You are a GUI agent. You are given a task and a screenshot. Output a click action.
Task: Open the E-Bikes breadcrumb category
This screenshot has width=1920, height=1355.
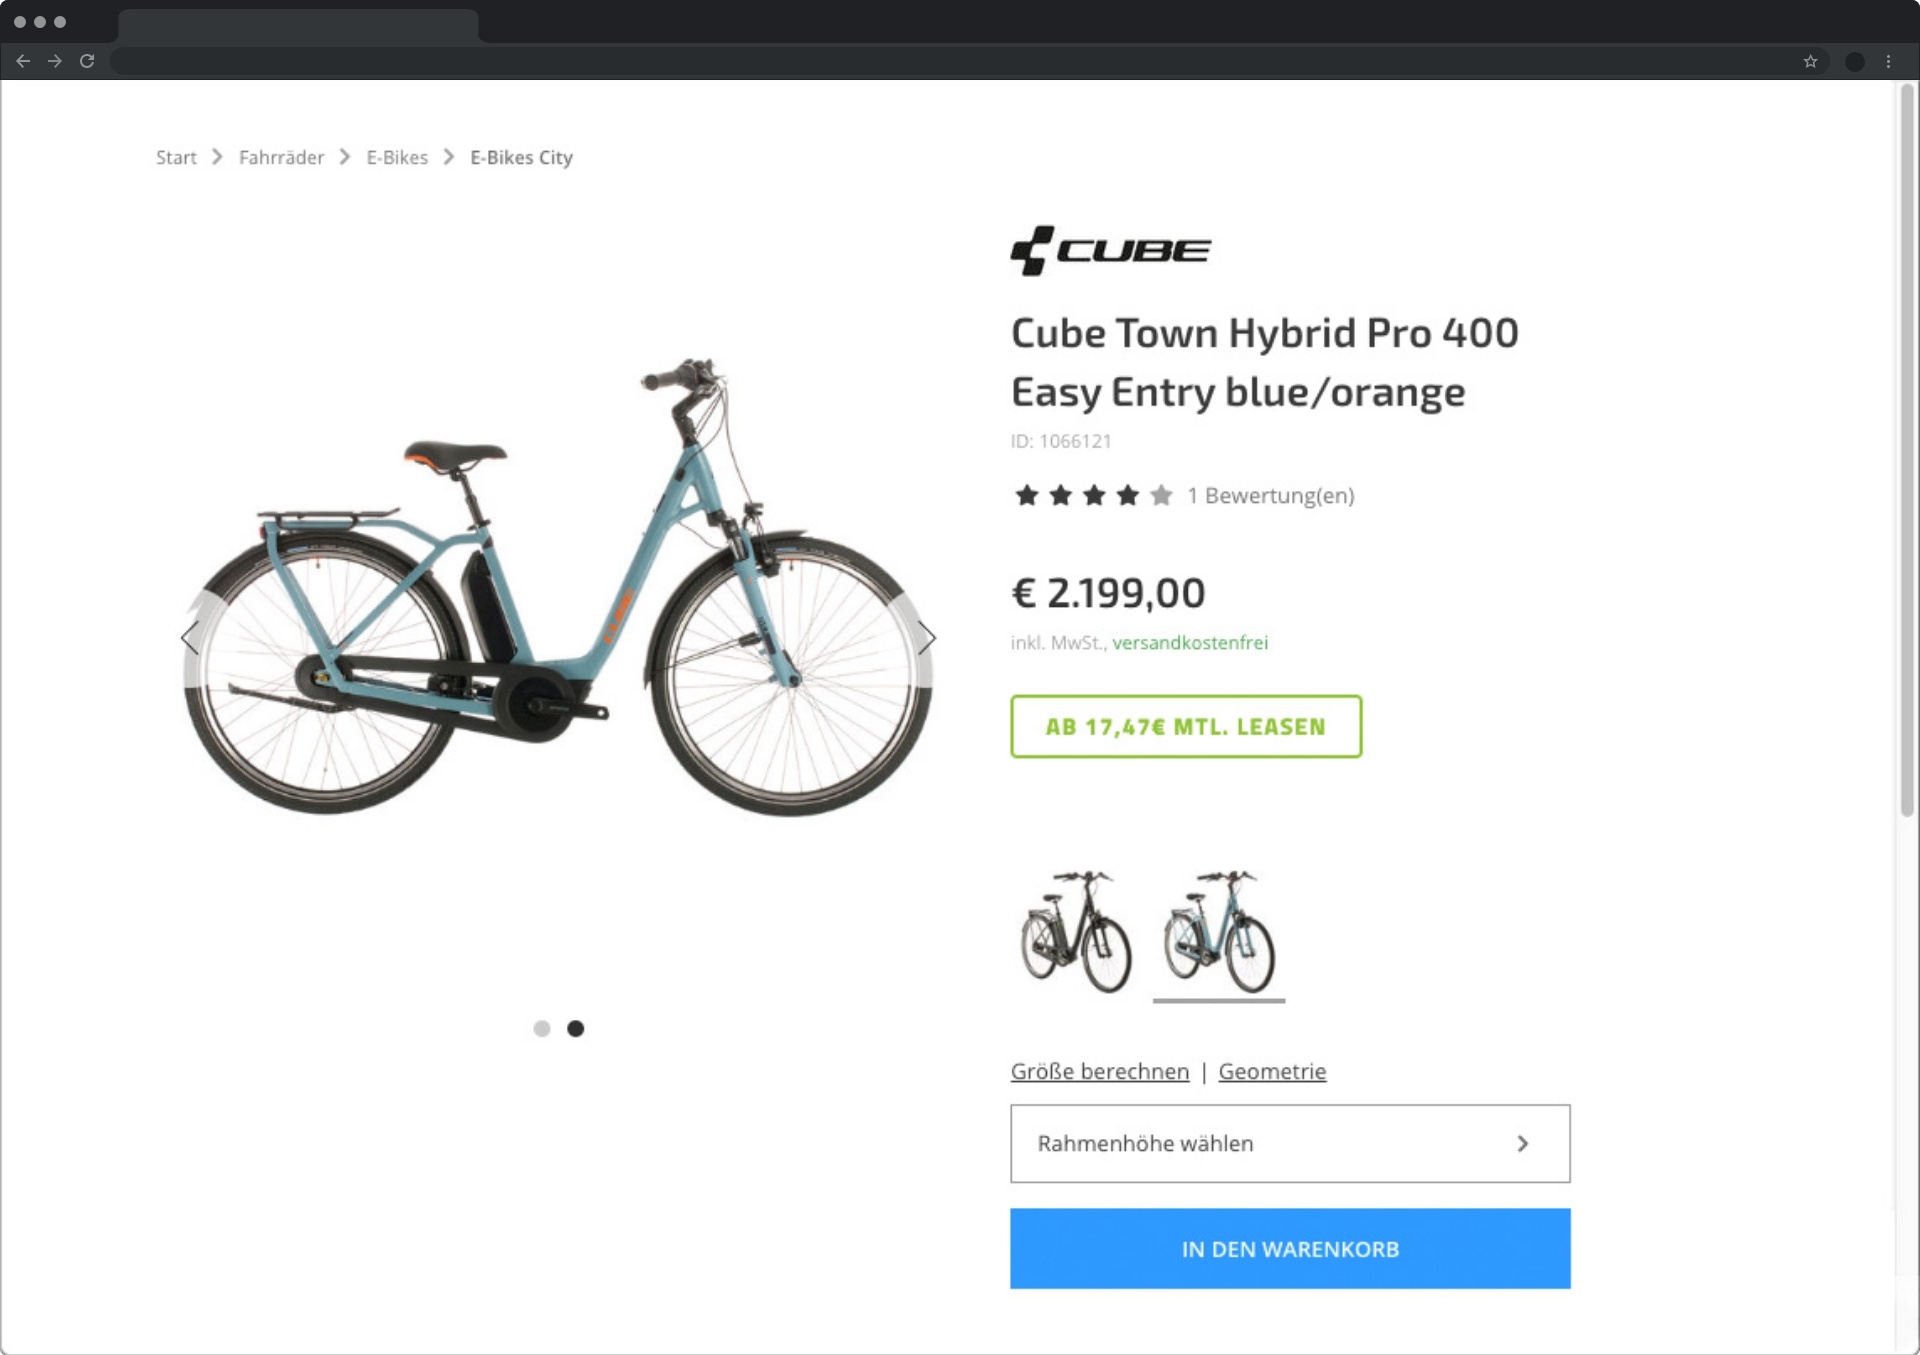click(x=396, y=157)
